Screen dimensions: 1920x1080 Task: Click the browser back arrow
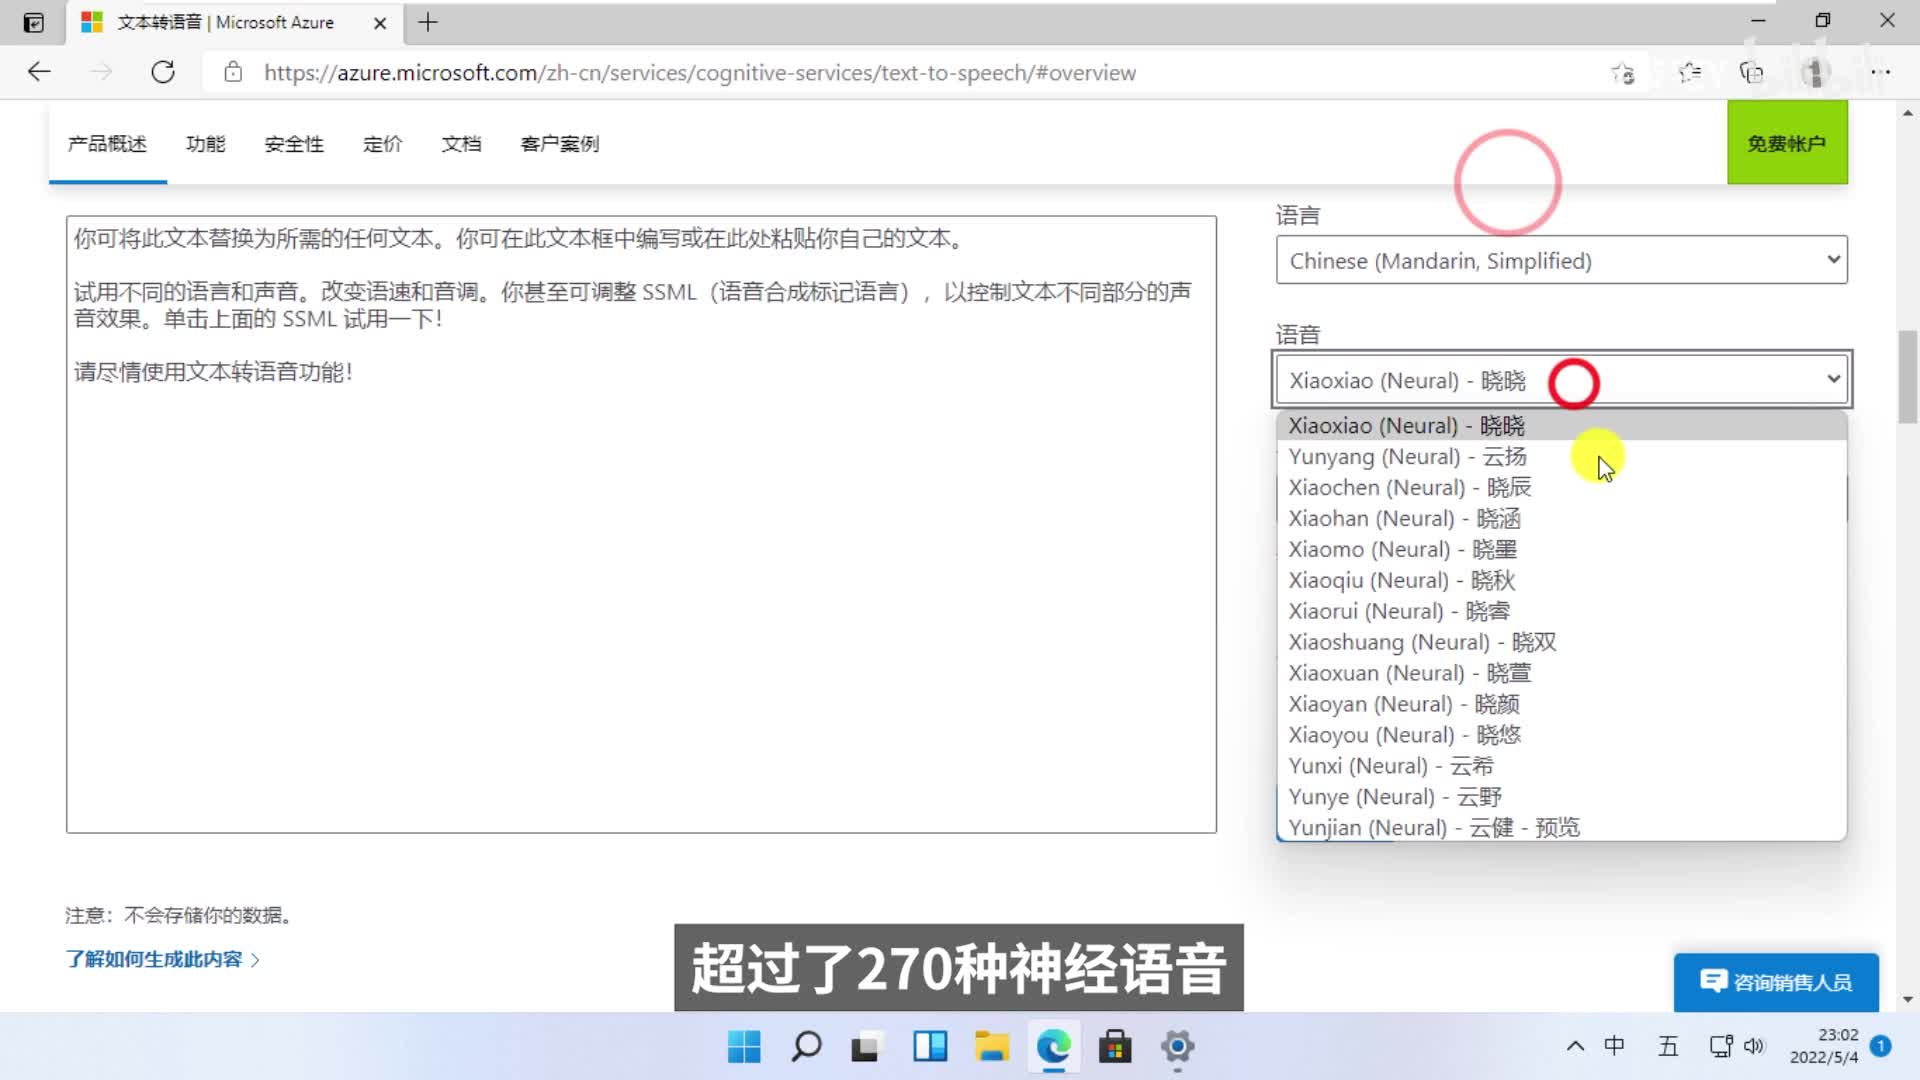click(39, 72)
